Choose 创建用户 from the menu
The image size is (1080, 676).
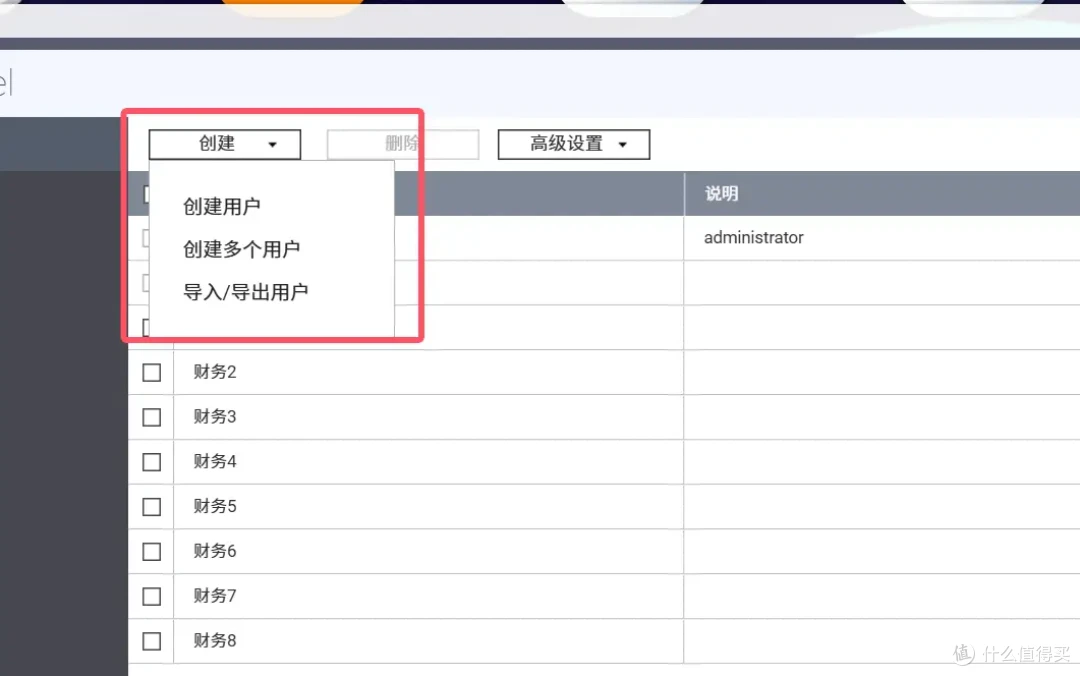[222, 206]
